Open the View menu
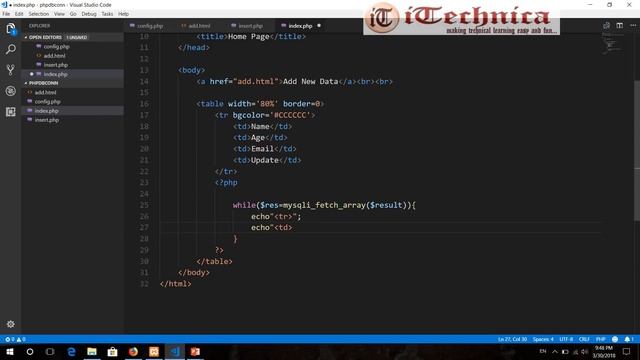This screenshot has height=360, width=640. [59, 14]
